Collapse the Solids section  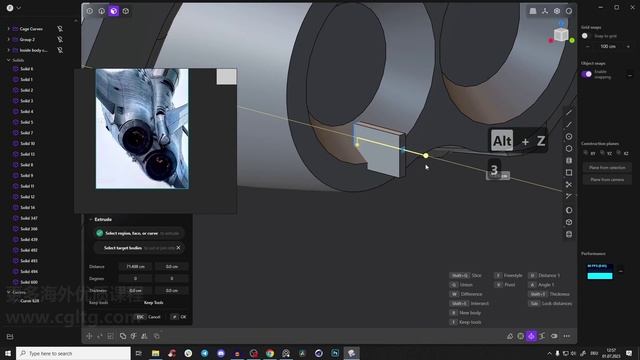coord(9,60)
